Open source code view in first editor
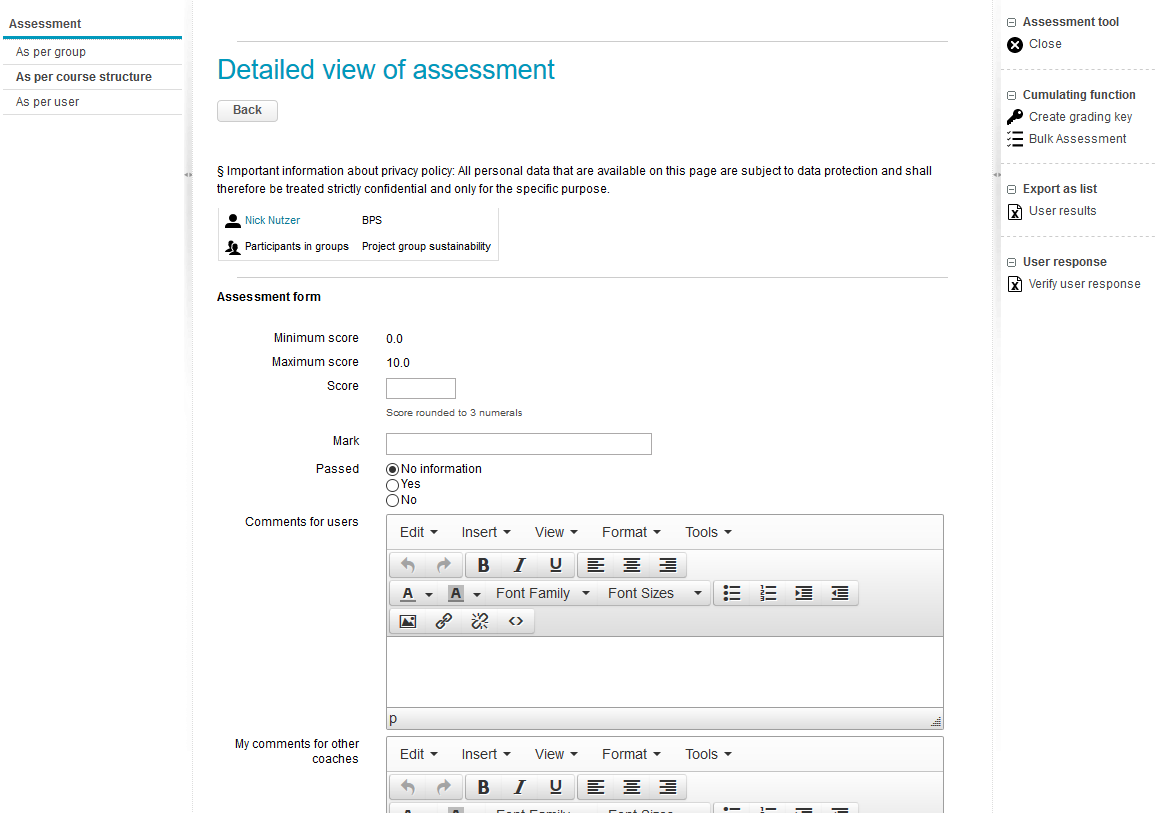 (516, 622)
